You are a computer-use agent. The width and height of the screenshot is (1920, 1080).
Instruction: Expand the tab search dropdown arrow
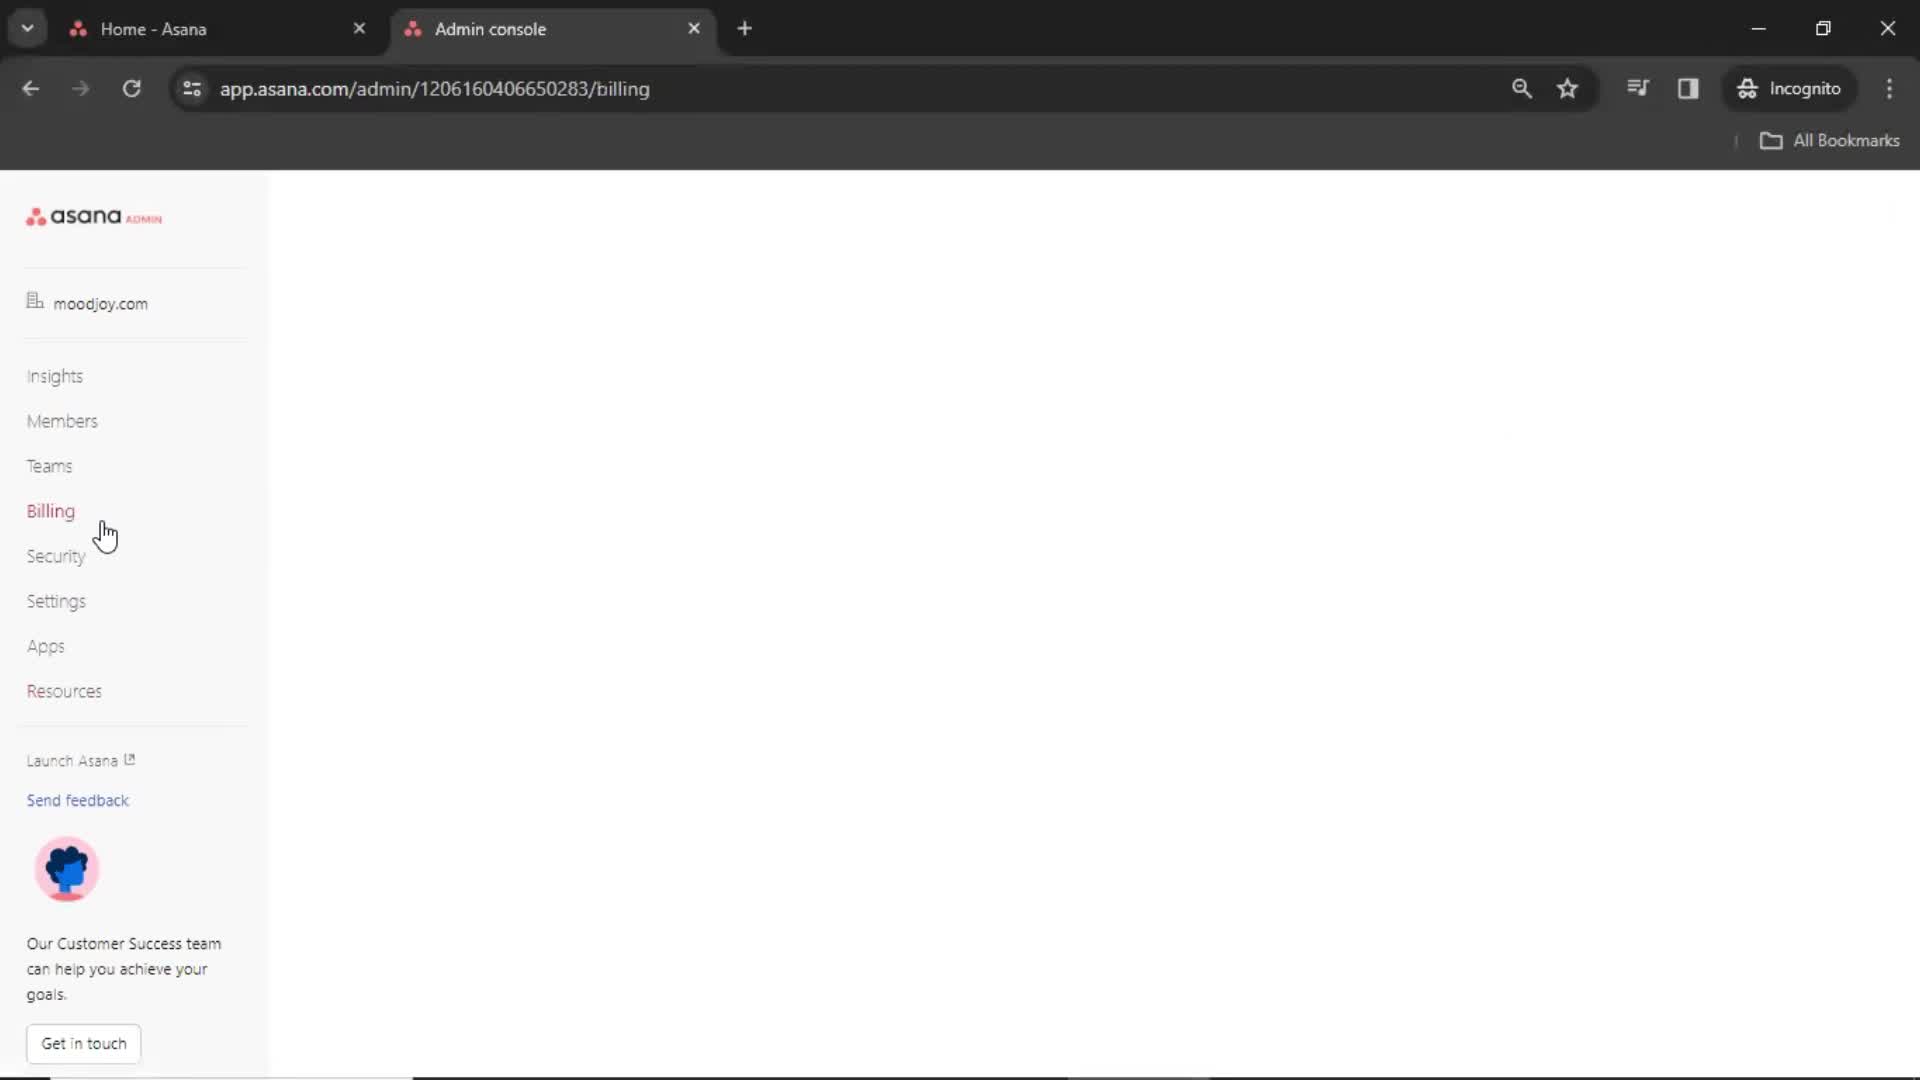28,29
